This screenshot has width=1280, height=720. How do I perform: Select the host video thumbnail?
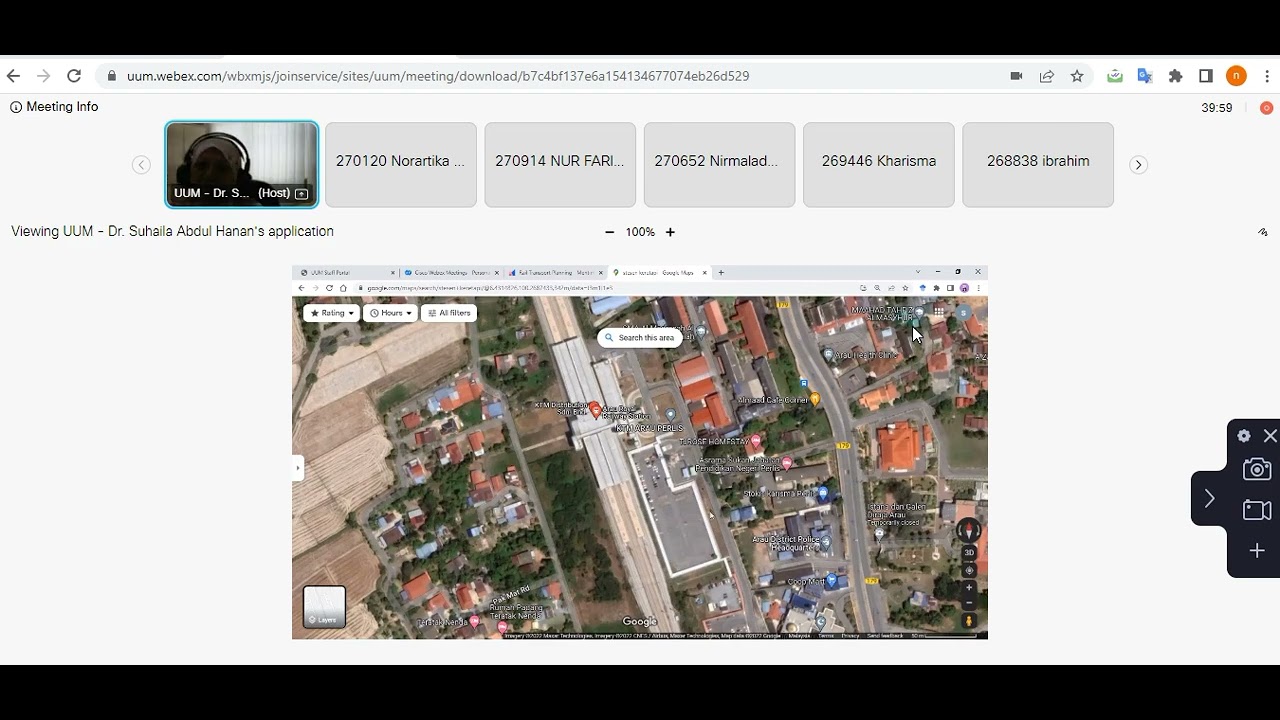coord(242,165)
